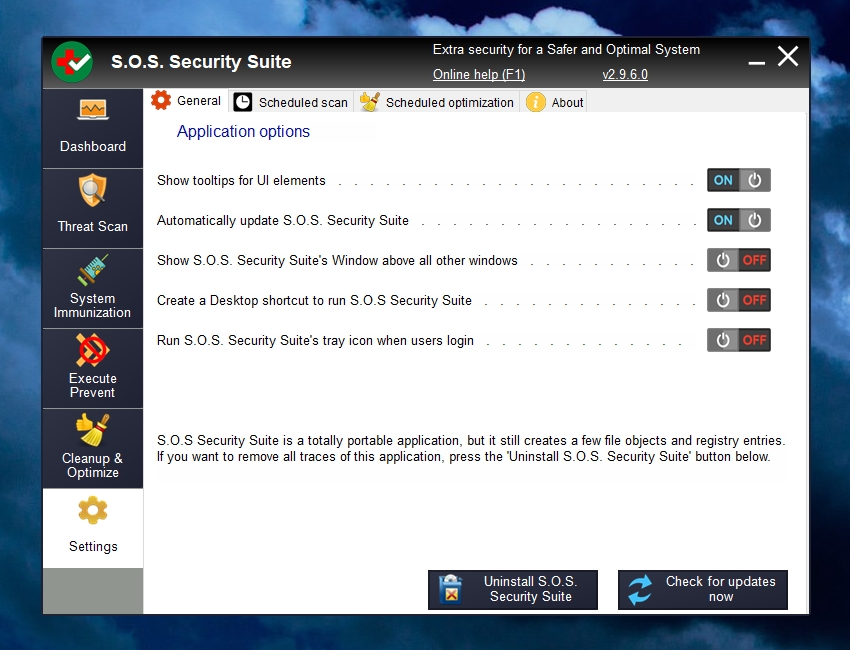The height and width of the screenshot is (650, 850).
Task: Enable Show Window above all other windows
Action: point(738,260)
